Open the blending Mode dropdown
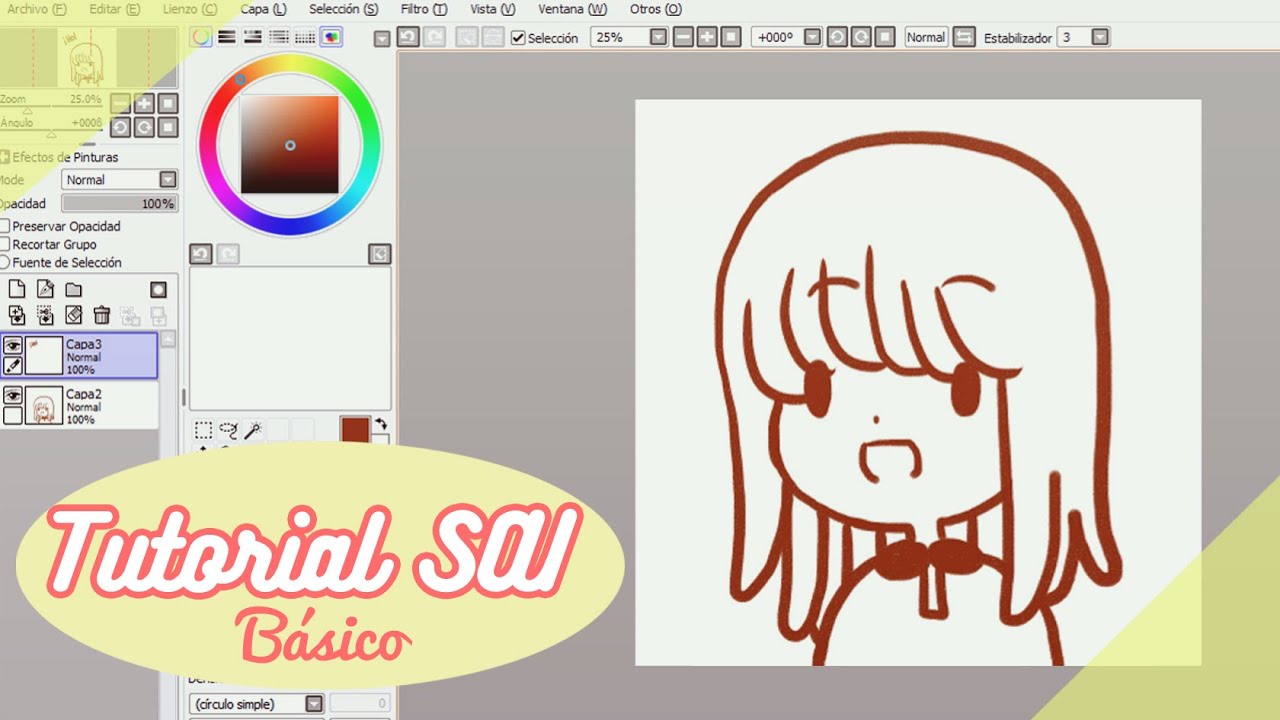Screen dimensions: 1280x720 (x=168, y=180)
